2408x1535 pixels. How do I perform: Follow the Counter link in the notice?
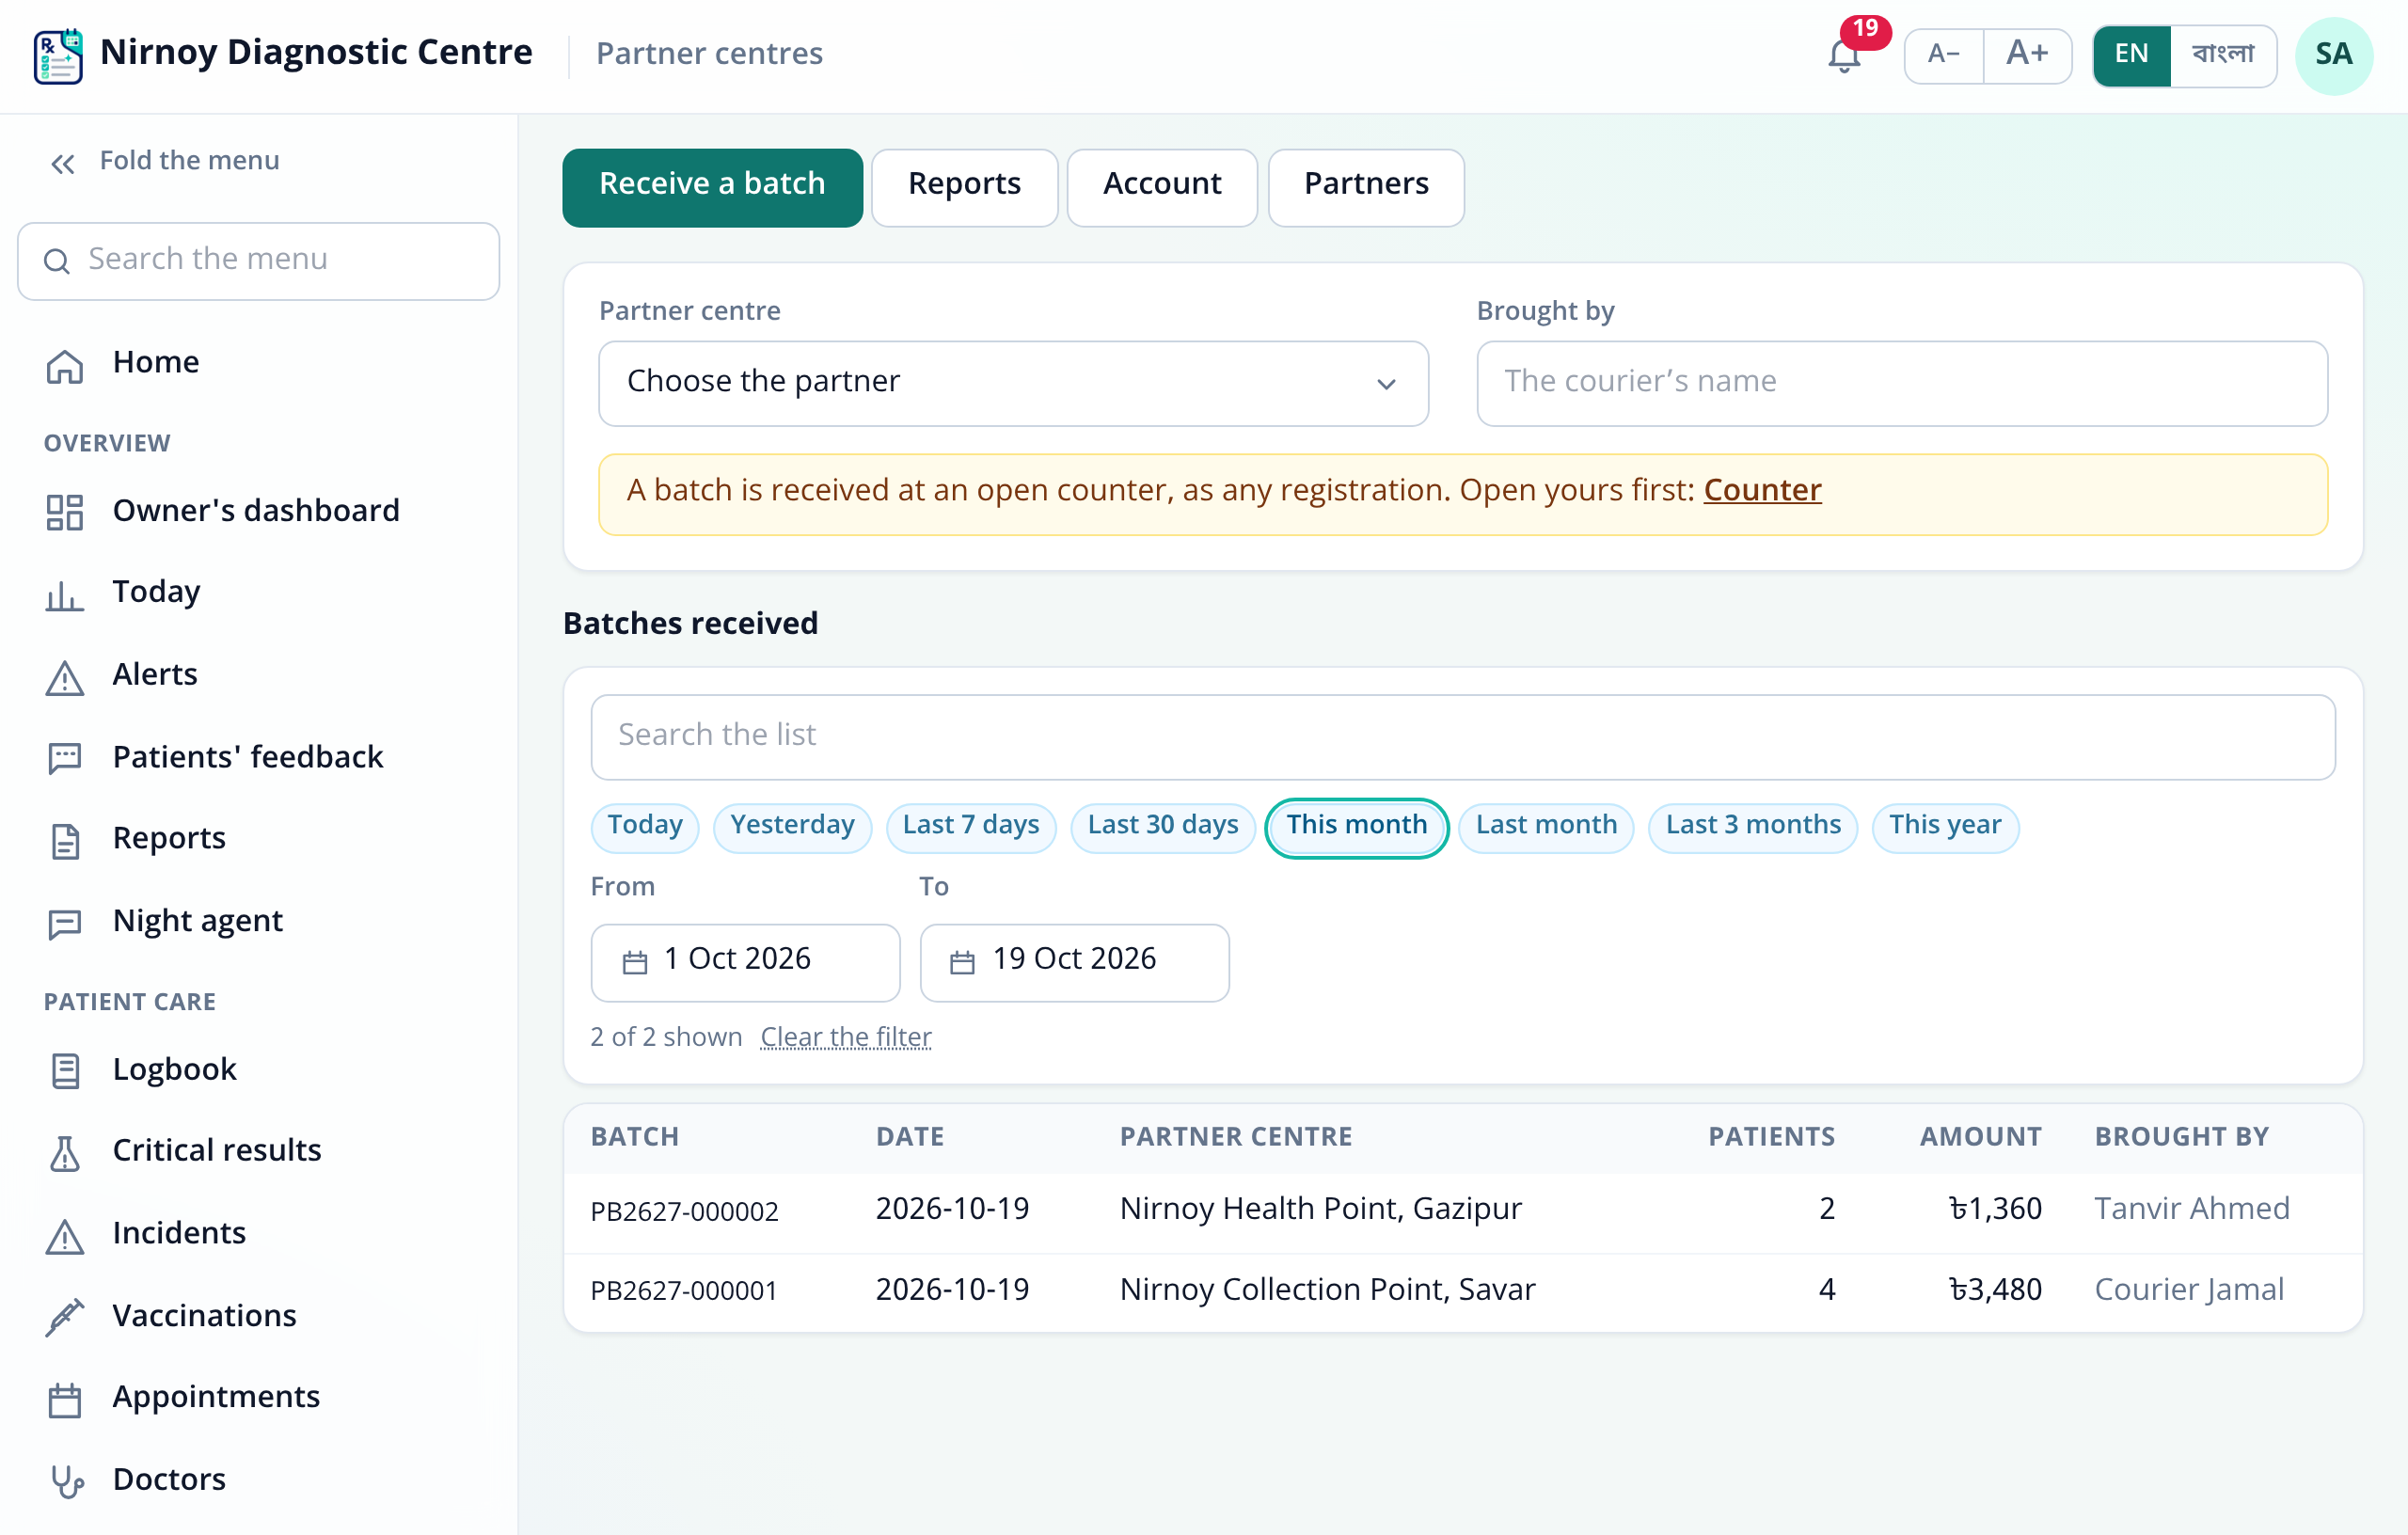[1762, 491]
